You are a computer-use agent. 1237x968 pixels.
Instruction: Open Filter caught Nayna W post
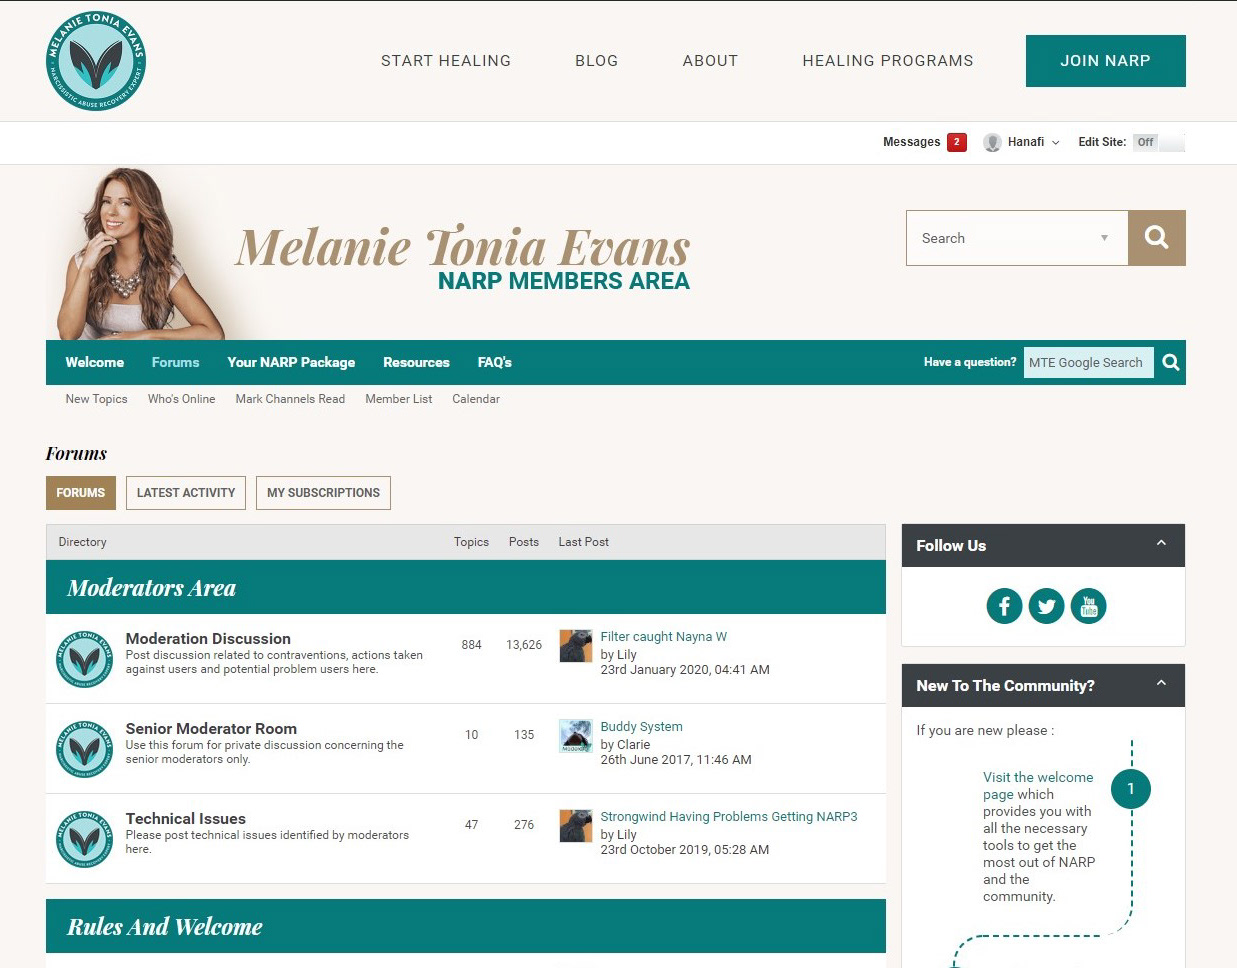pos(663,637)
